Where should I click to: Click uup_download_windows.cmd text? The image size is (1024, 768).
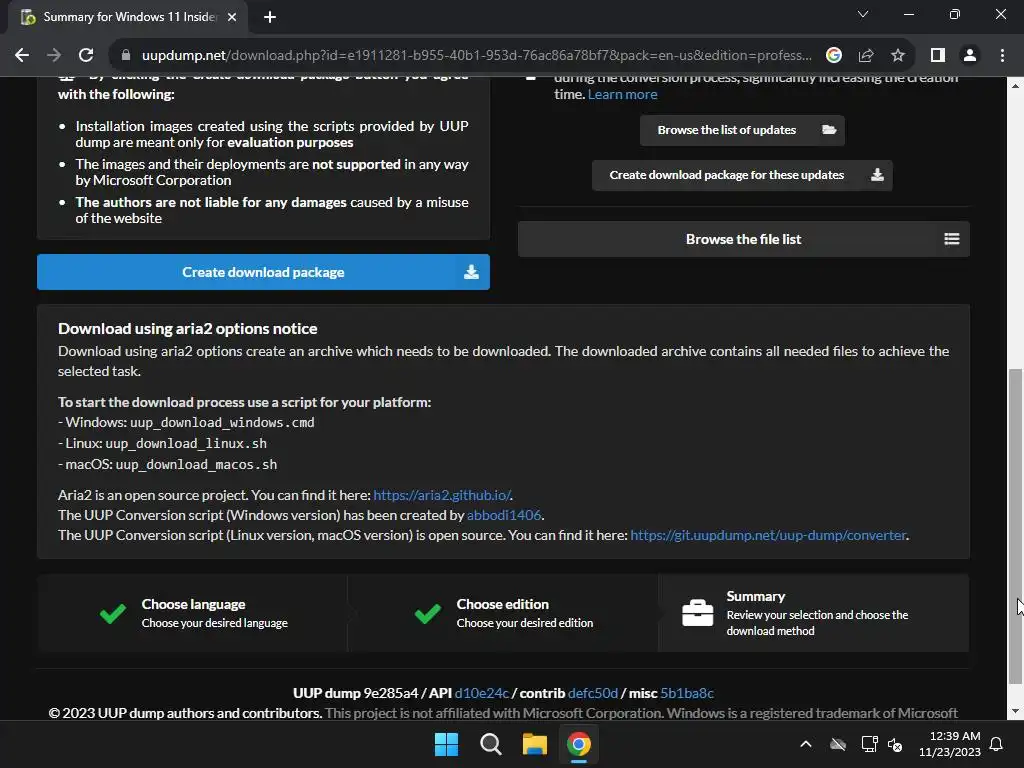coord(222,423)
